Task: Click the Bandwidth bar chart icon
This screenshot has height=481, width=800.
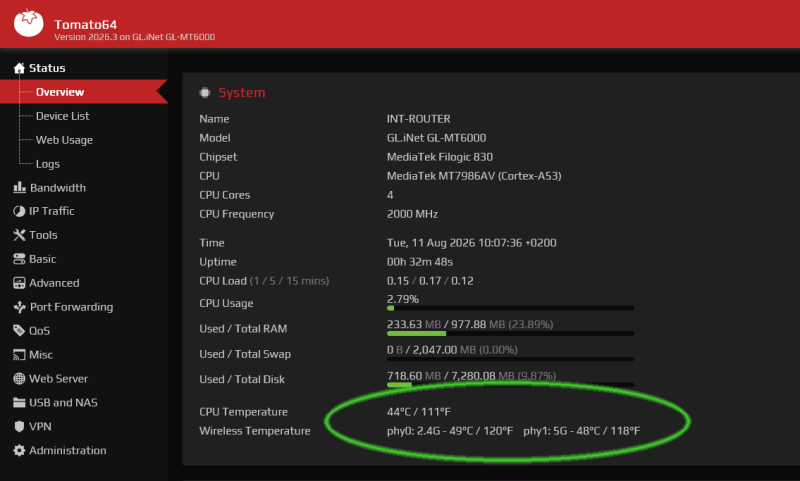Action: (19, 187)
